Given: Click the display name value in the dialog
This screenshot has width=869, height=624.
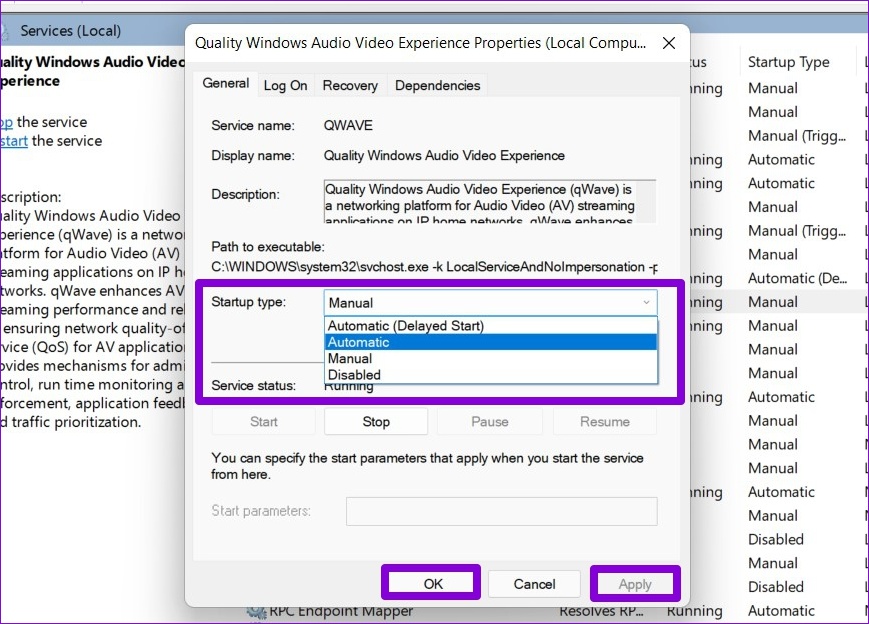Looking at the screenshot, I should 444,155.
